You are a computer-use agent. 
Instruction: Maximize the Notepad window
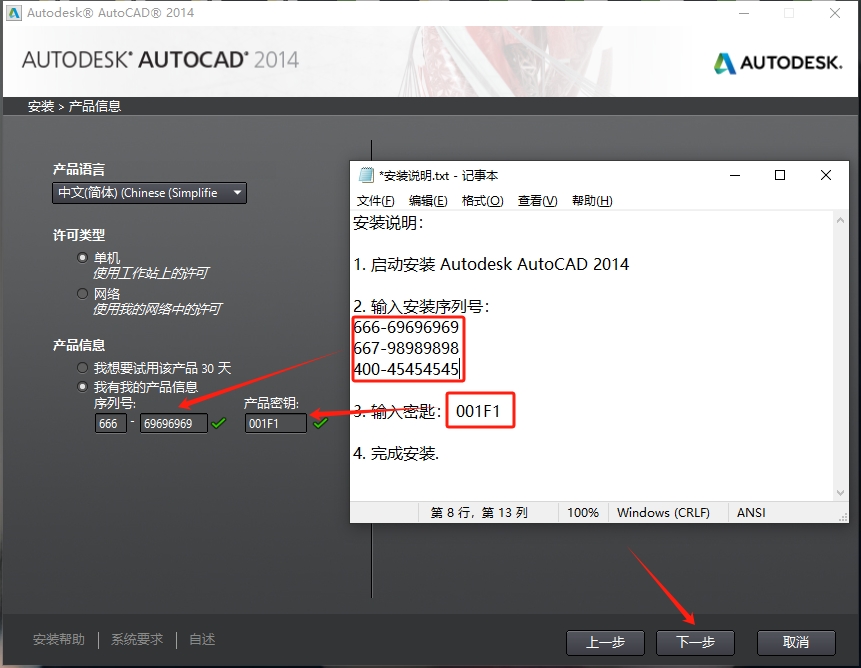click(x=780, y=175)
